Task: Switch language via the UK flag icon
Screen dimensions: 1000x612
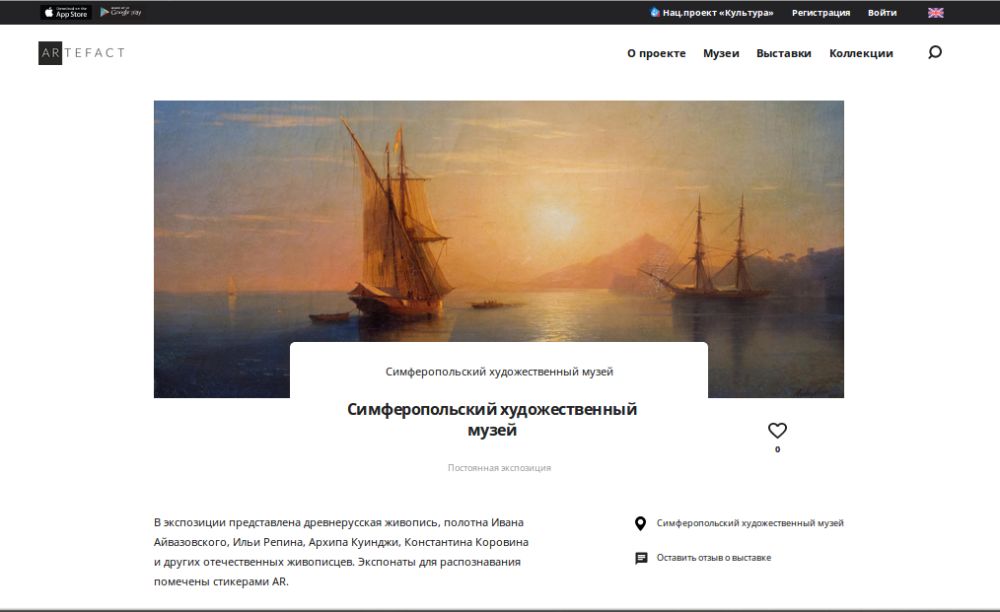Action: (x=936, y=13)
